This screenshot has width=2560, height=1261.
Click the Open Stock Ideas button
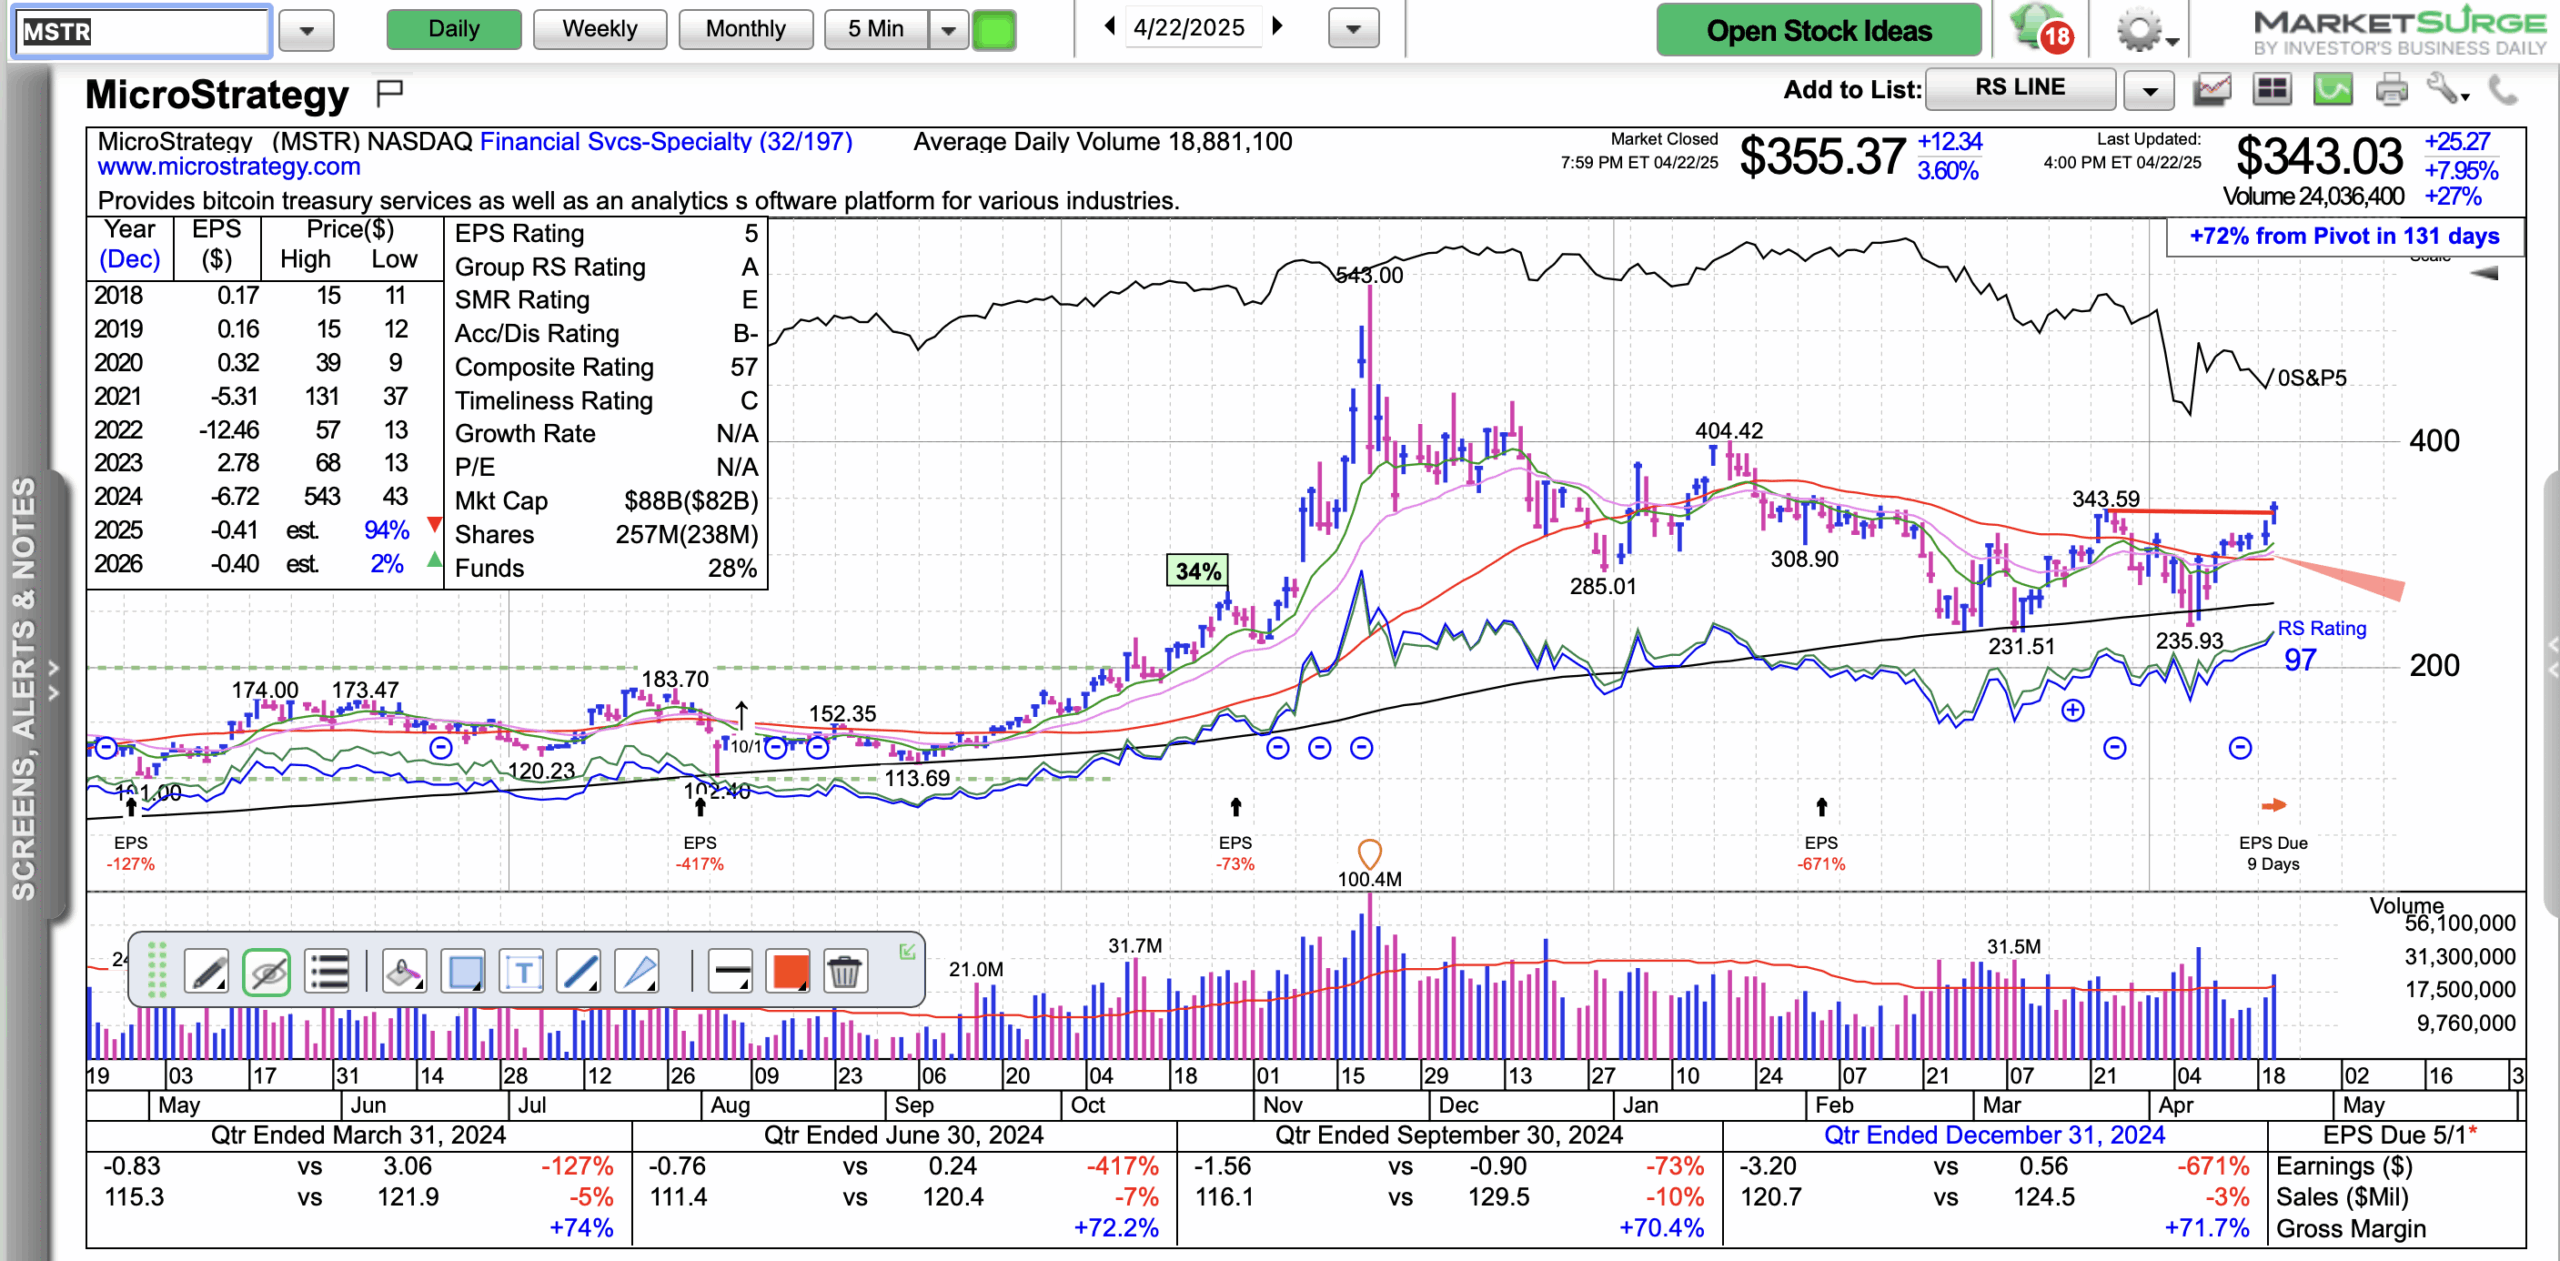[1818, 30]
